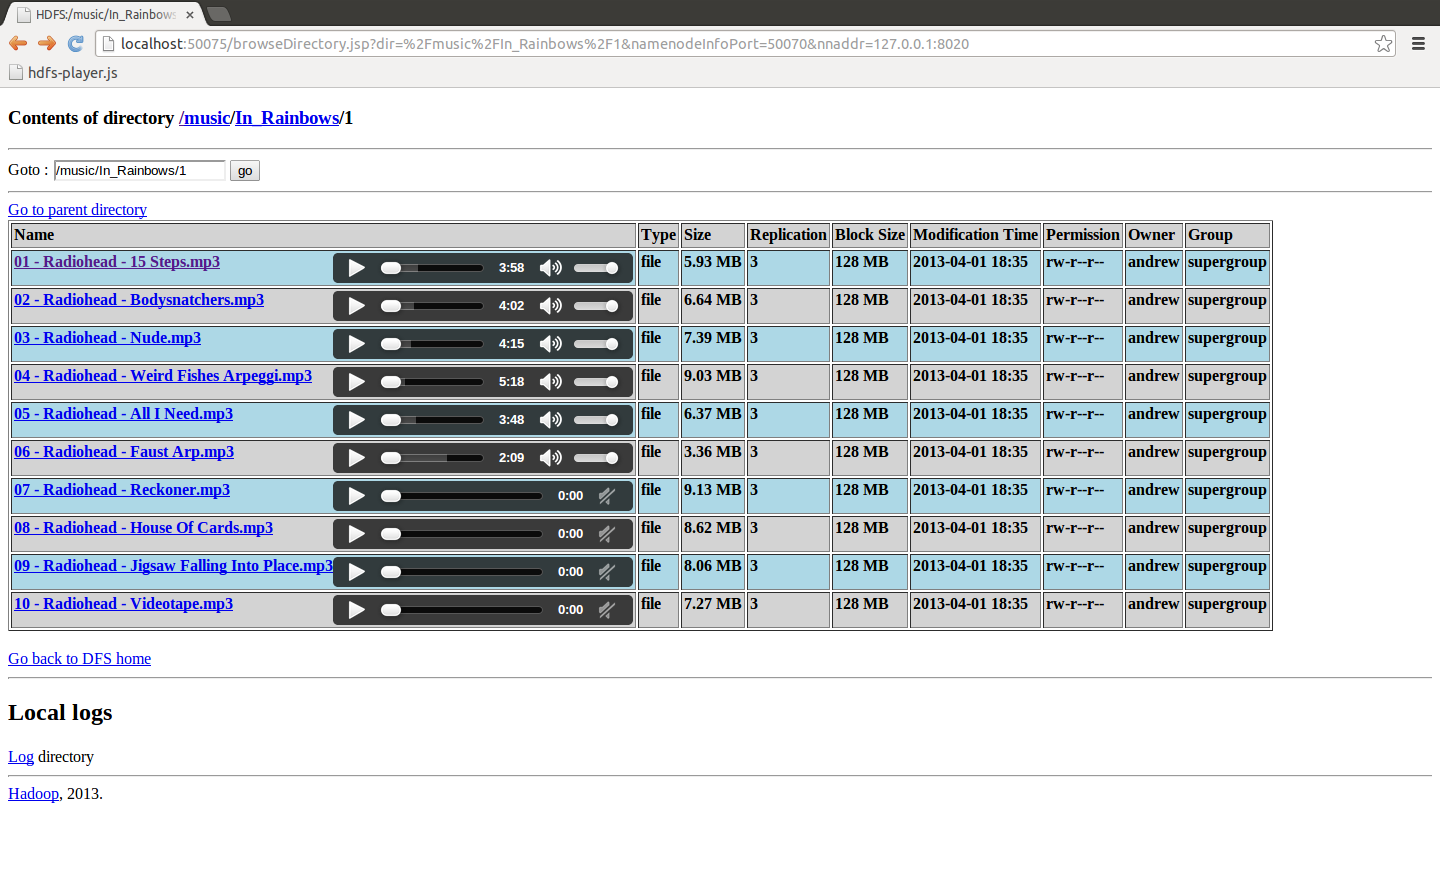Play 01 - Radiohead - 15 Steps track

(x=356, y=268)
